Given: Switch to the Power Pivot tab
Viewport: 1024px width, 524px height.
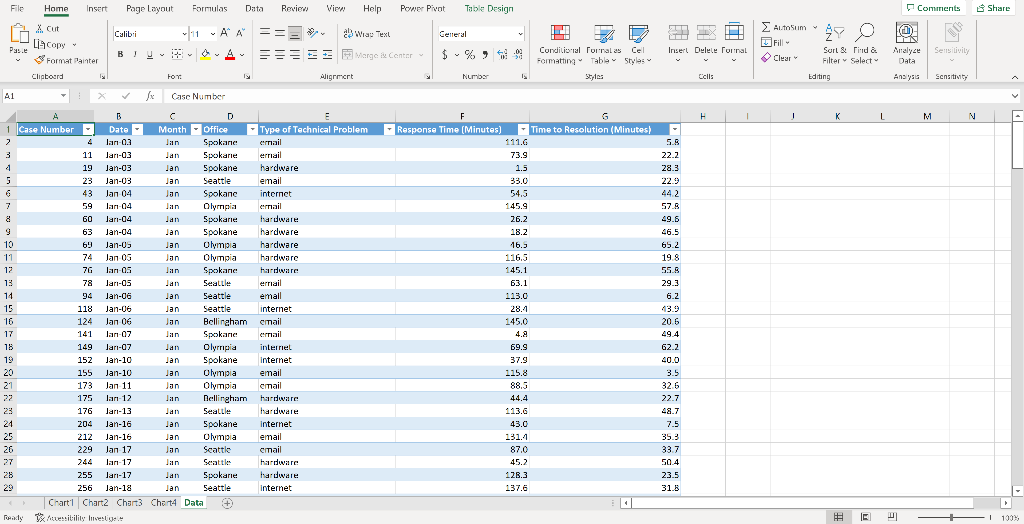Looking at the screenshot, I should coord(423,8).
